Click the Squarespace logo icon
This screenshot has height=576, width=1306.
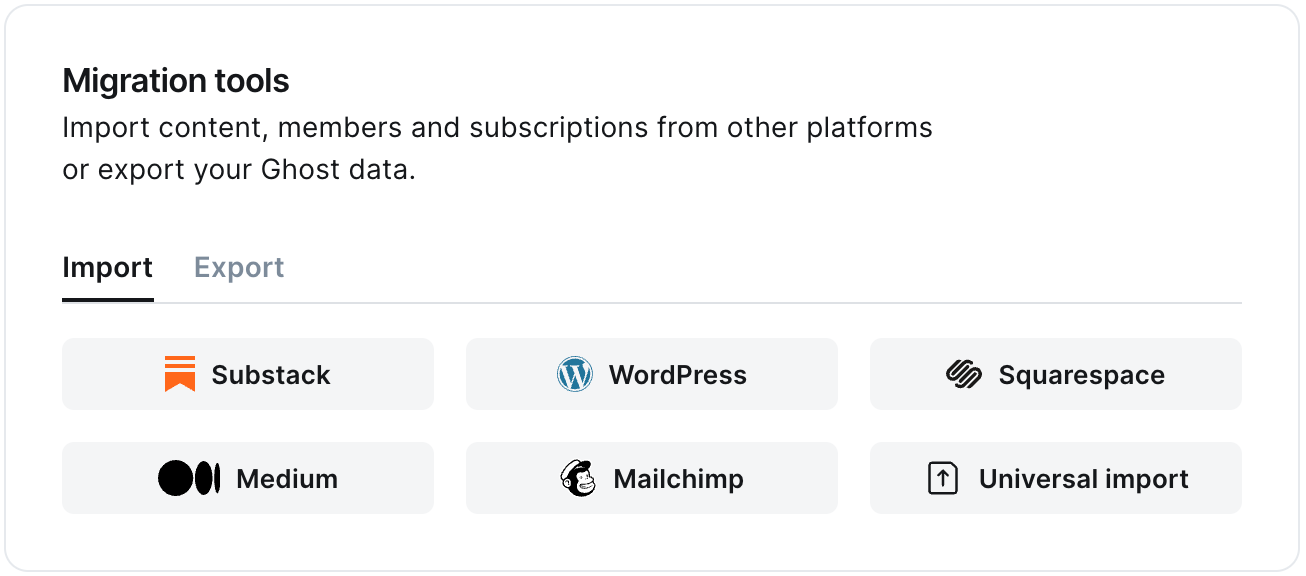[x=965, y=374]
